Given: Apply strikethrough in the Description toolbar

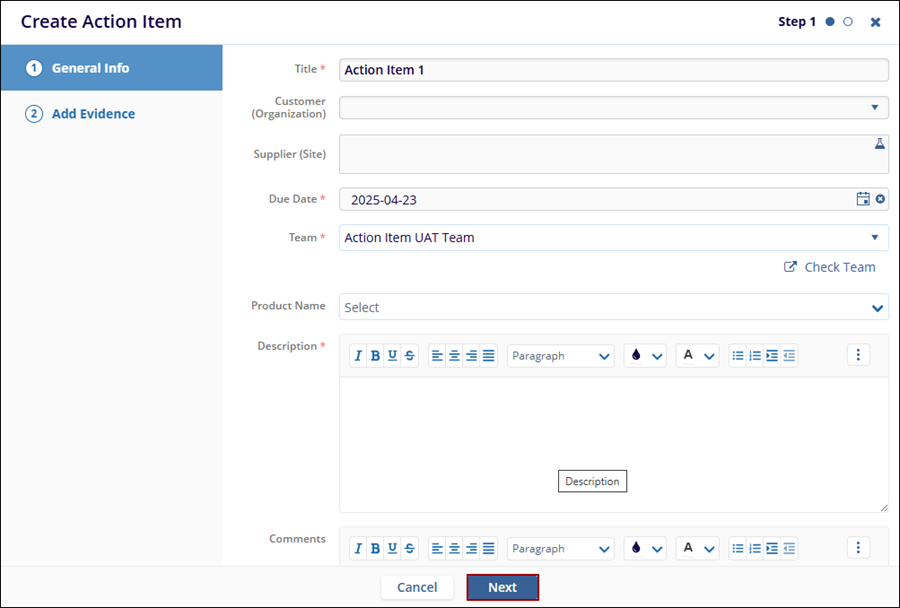Looking at the screenshot, I should [409, 355].
